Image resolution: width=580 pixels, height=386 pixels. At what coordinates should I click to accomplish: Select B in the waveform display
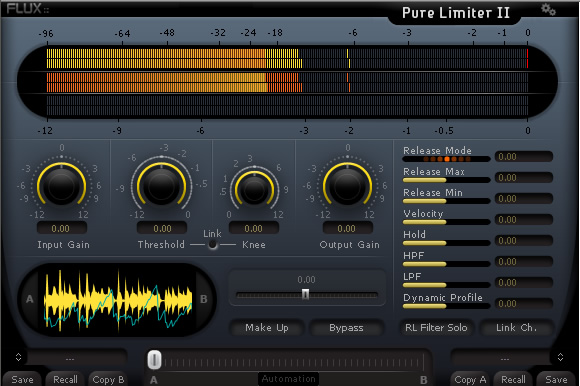coord(203,299)
